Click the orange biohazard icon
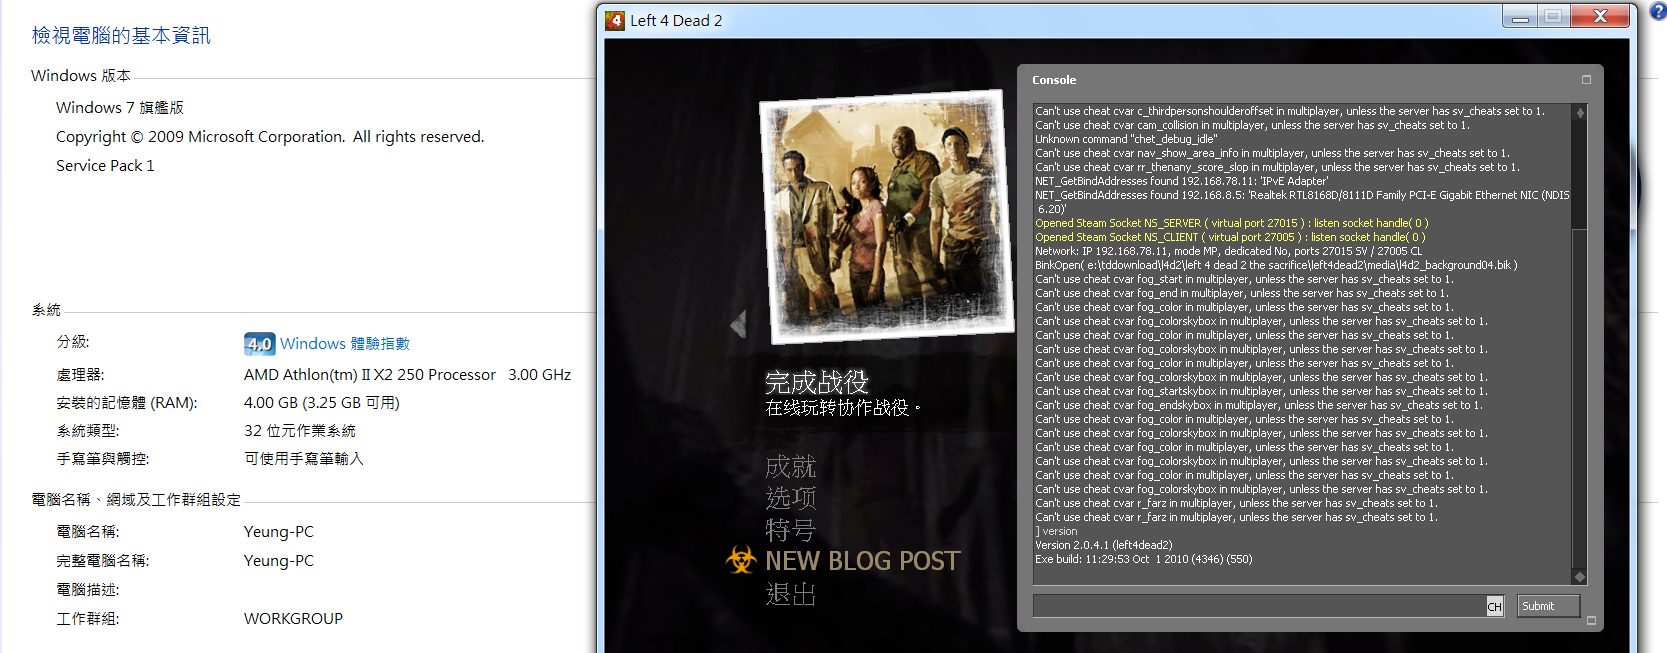The image size is (1667, 653). pyautogui.click(x=741, y=560)
